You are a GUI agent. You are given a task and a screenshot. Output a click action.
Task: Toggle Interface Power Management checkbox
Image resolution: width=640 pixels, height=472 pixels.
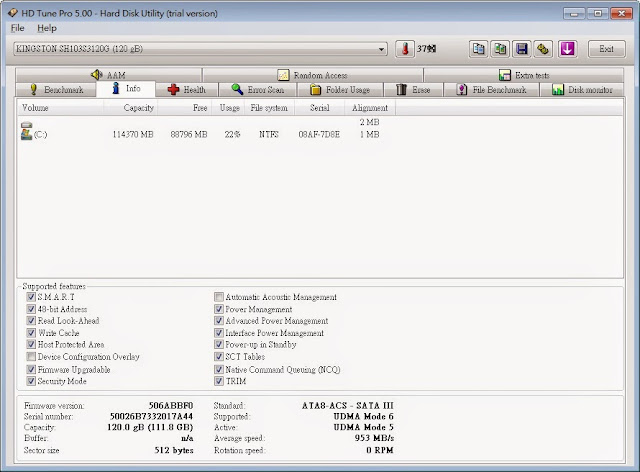[219, 333]
